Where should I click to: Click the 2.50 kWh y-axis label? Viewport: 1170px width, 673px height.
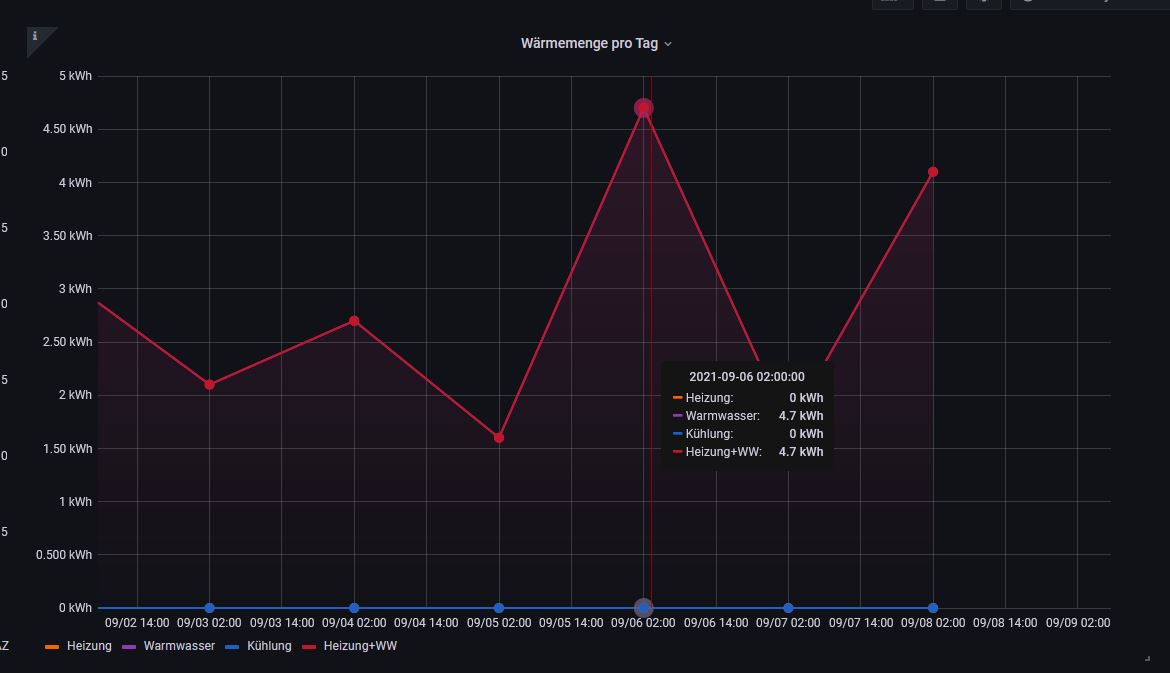67,342
